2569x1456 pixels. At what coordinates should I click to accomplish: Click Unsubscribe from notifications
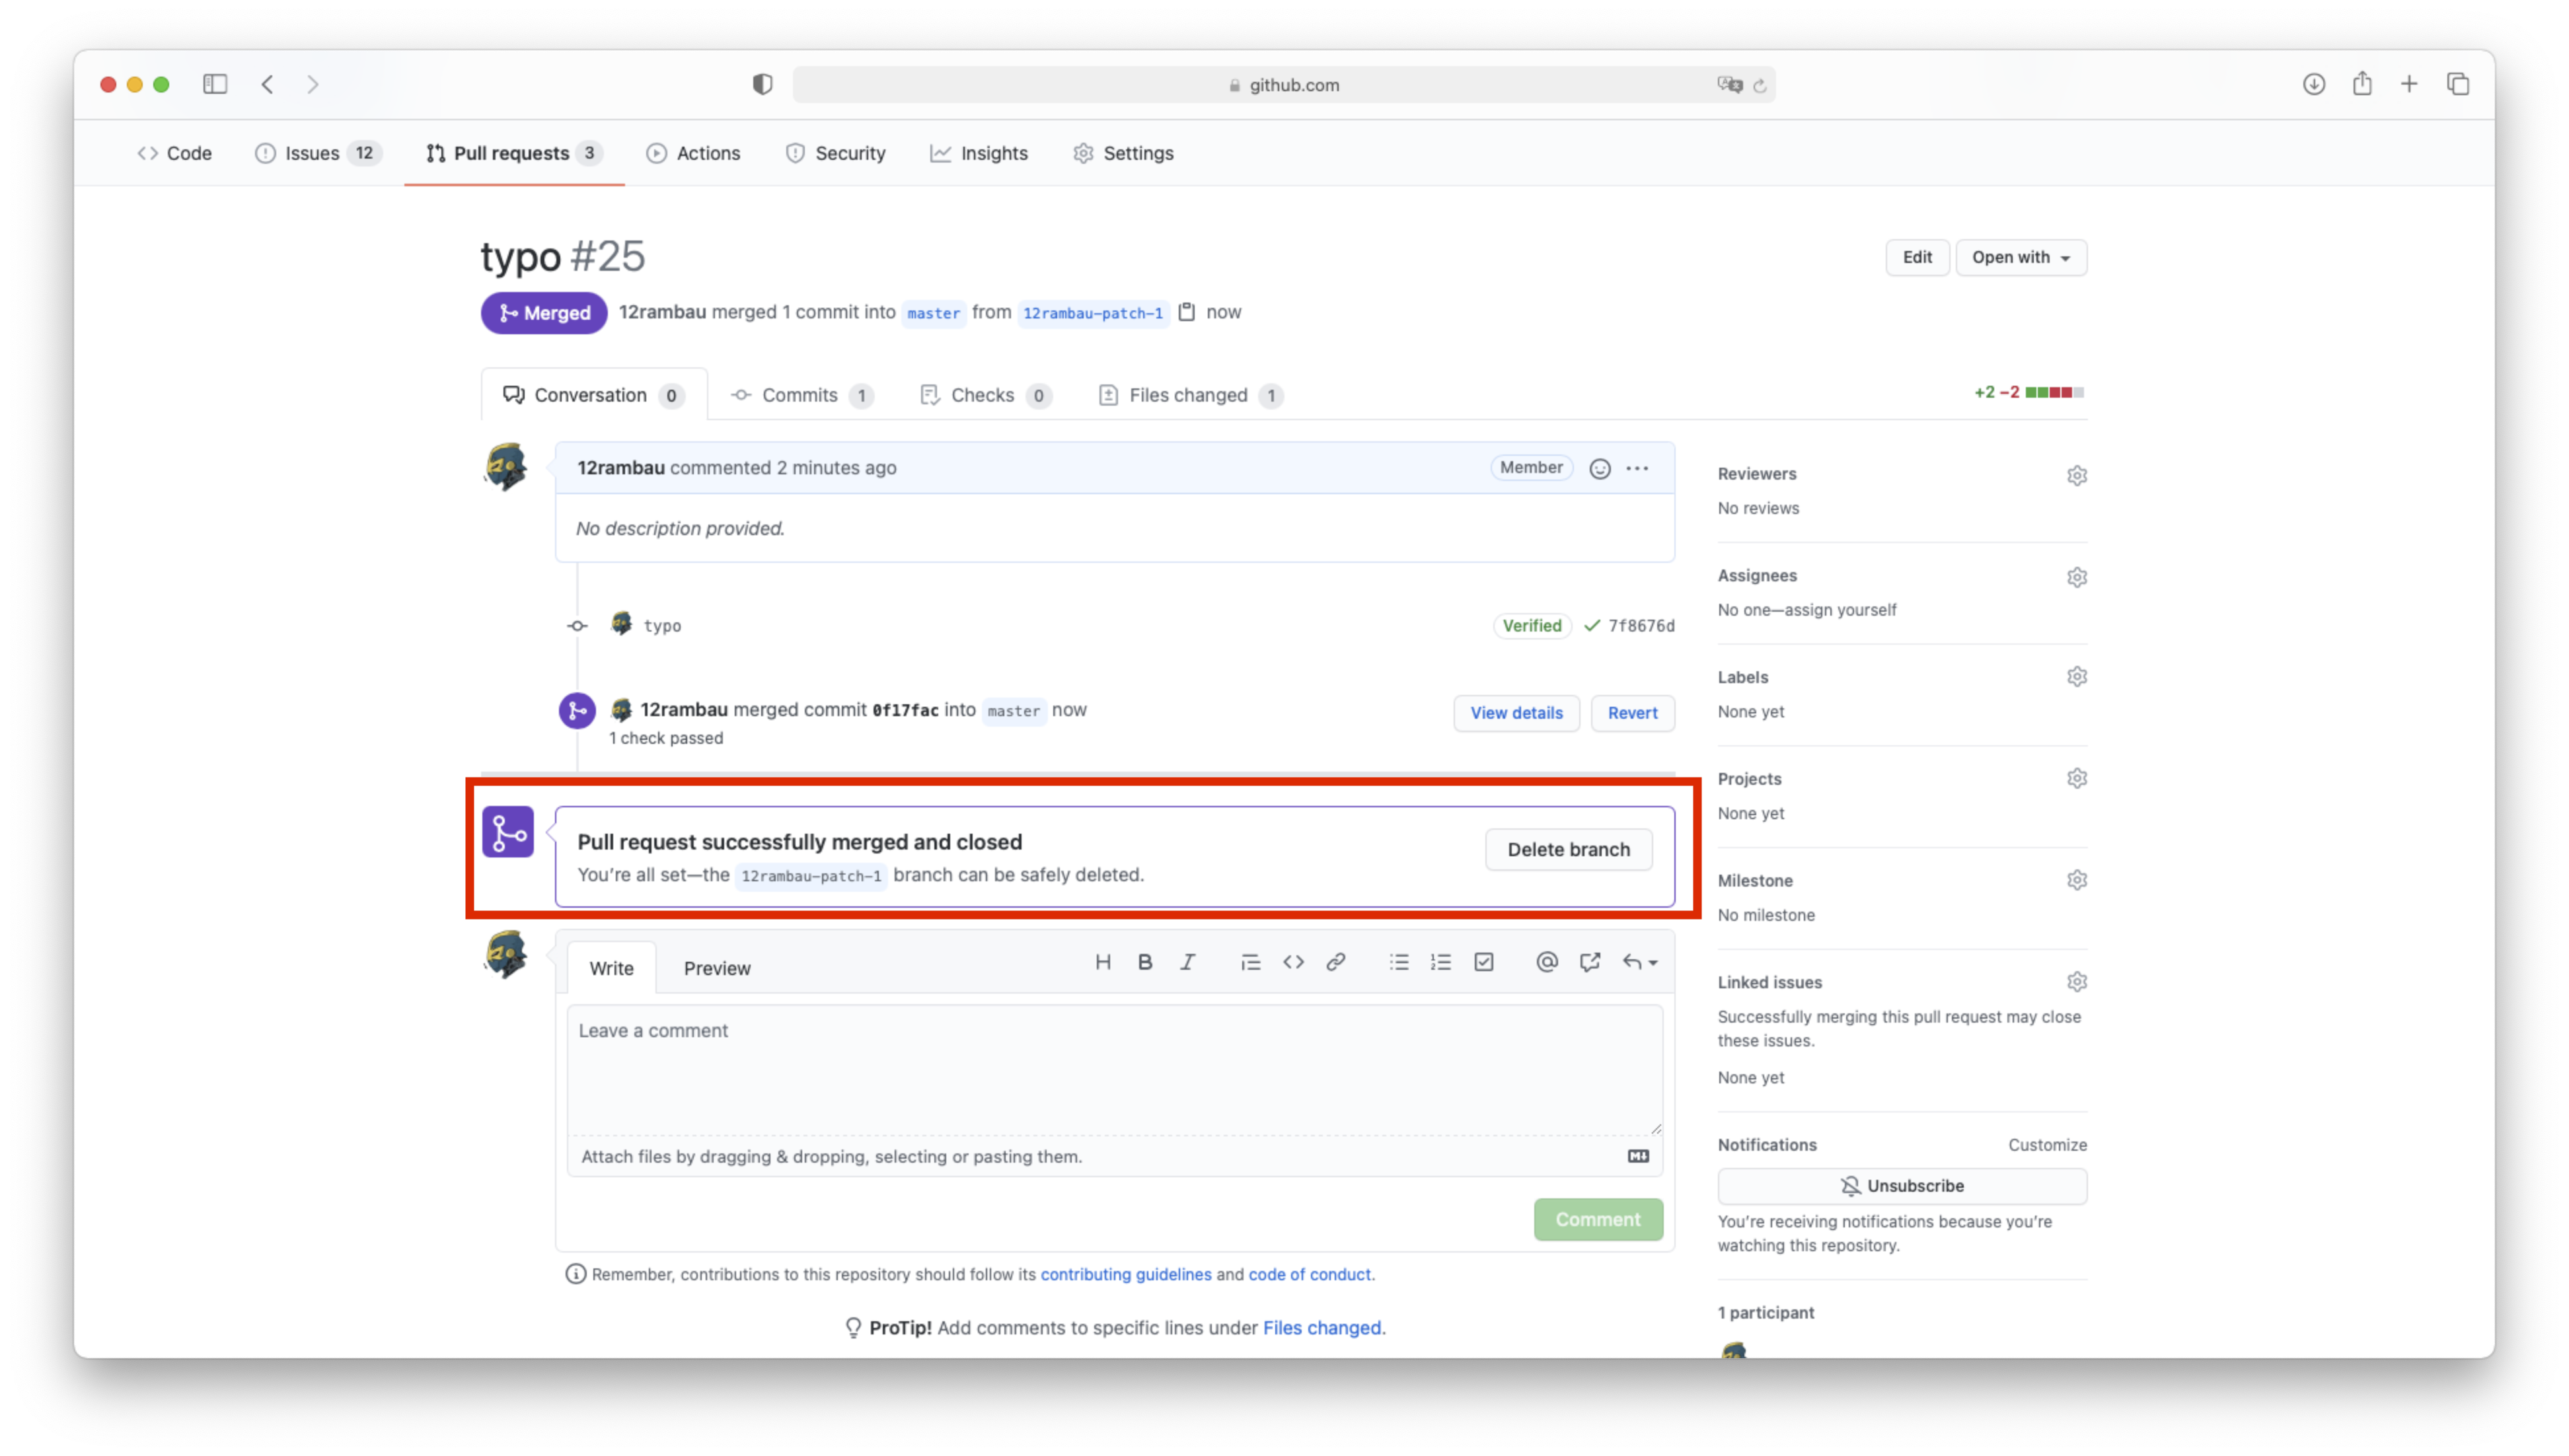click(1901, 1186)
